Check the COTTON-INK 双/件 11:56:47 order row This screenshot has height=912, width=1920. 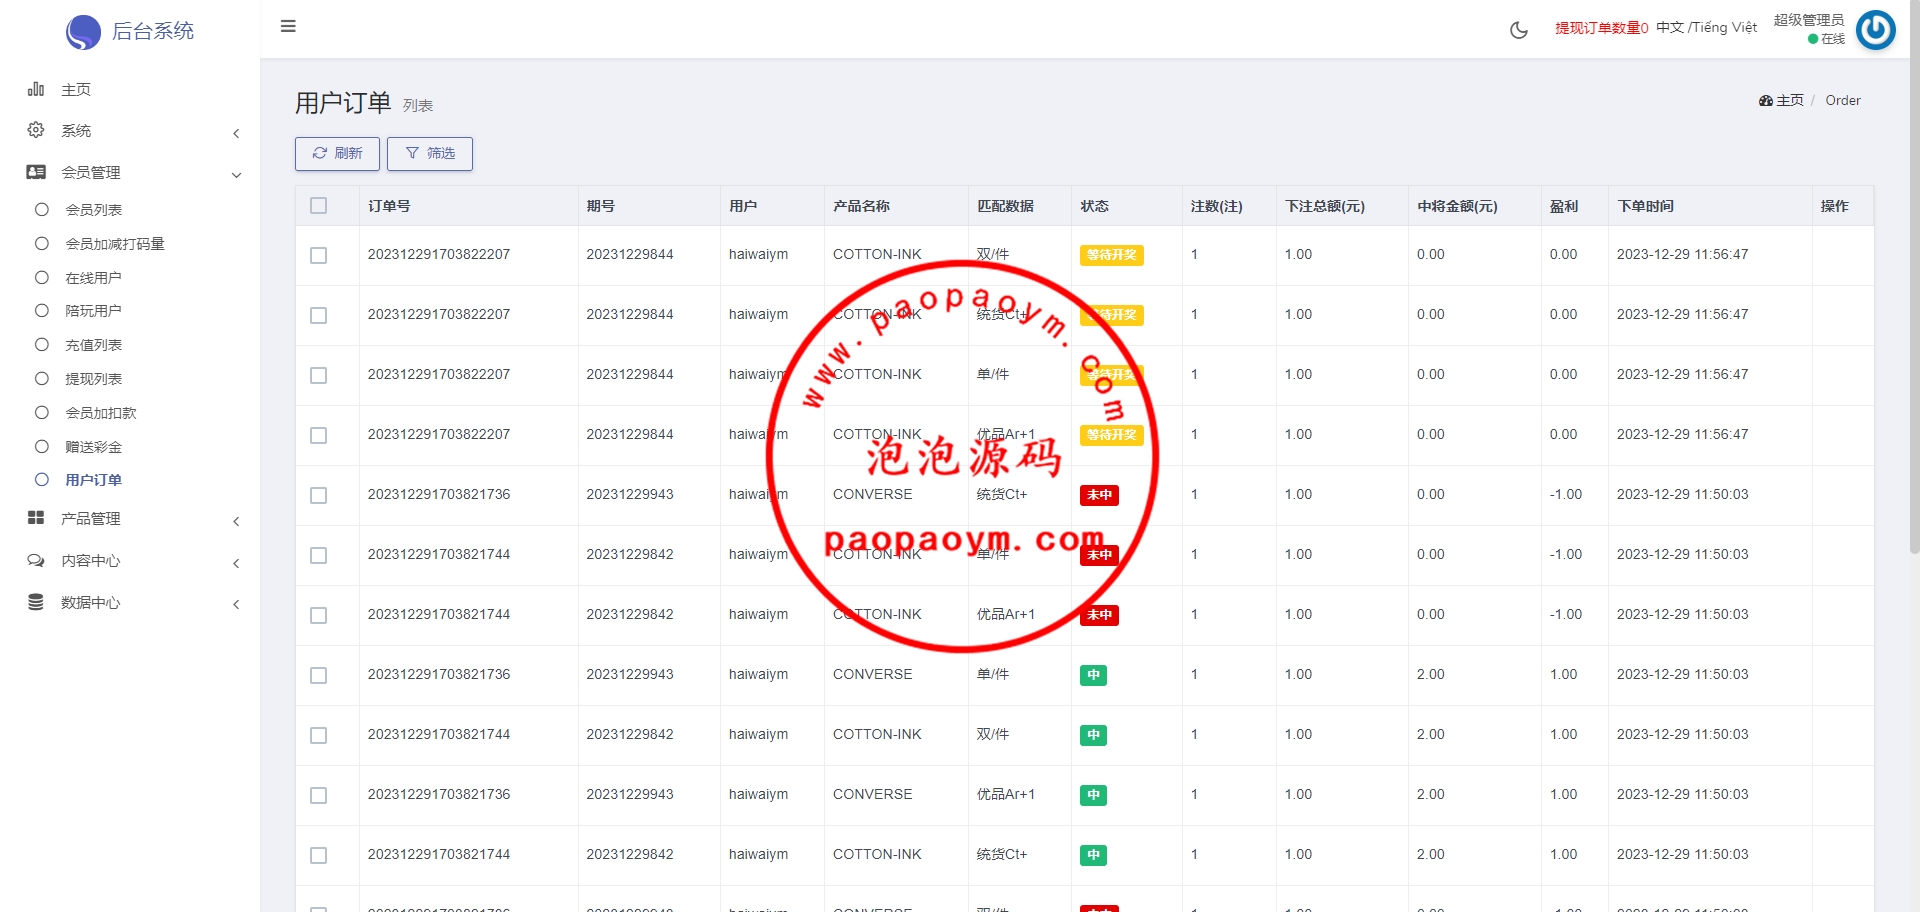click(319, 255)
